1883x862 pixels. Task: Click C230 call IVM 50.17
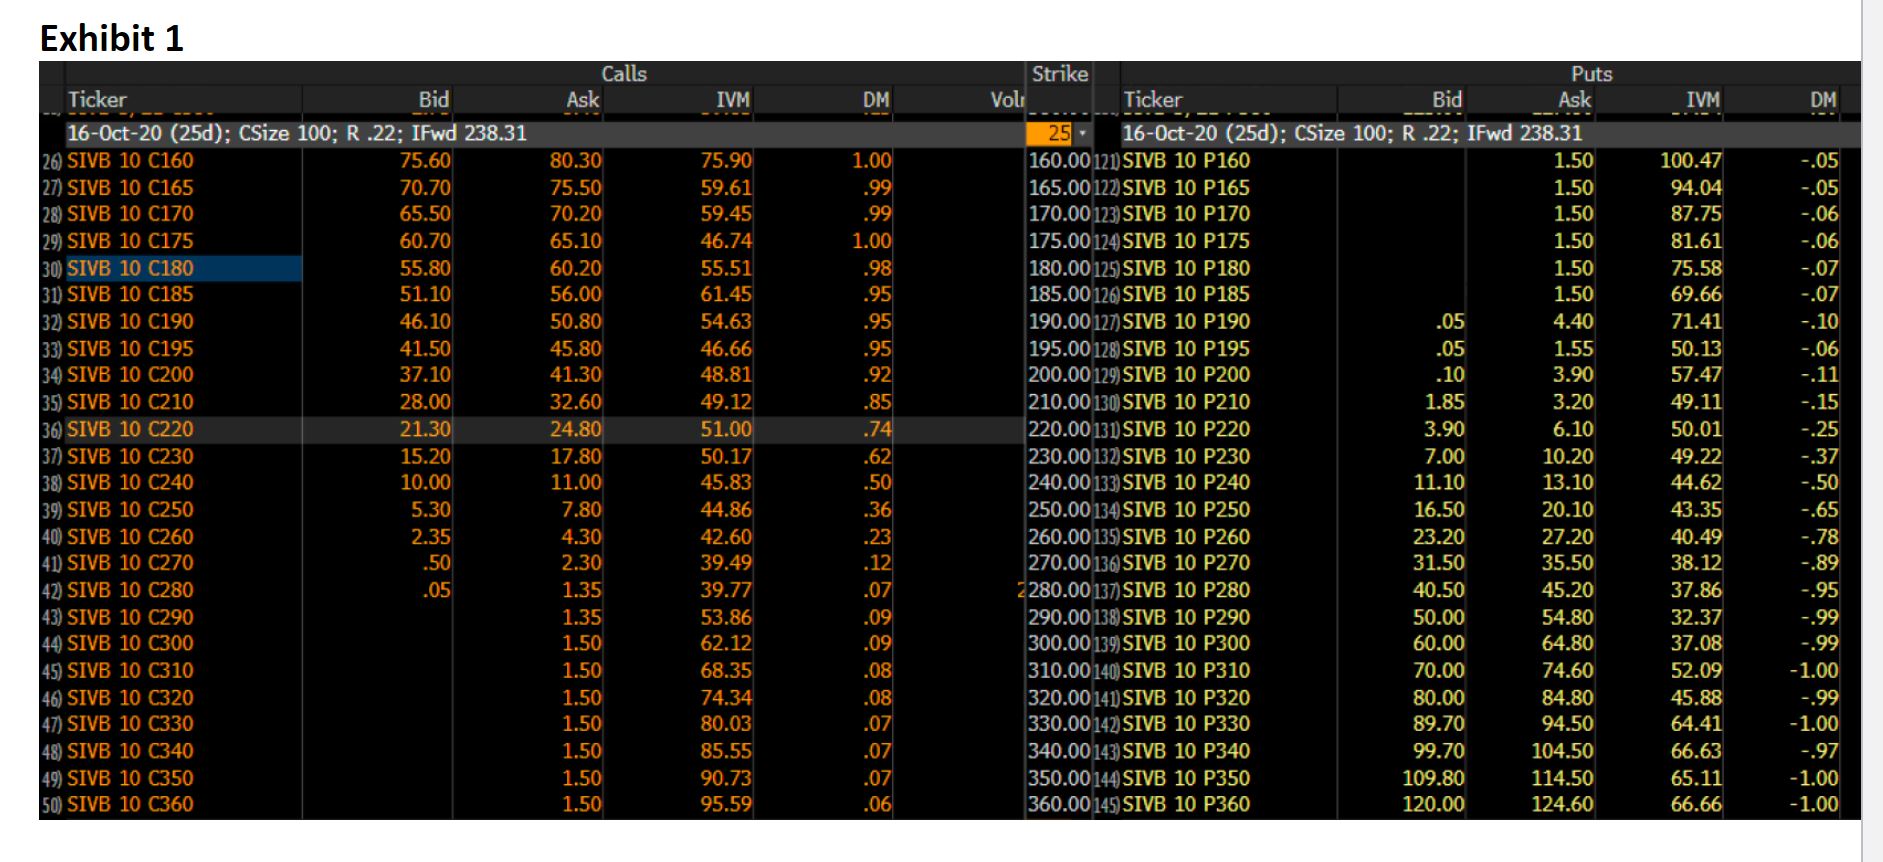726,456
